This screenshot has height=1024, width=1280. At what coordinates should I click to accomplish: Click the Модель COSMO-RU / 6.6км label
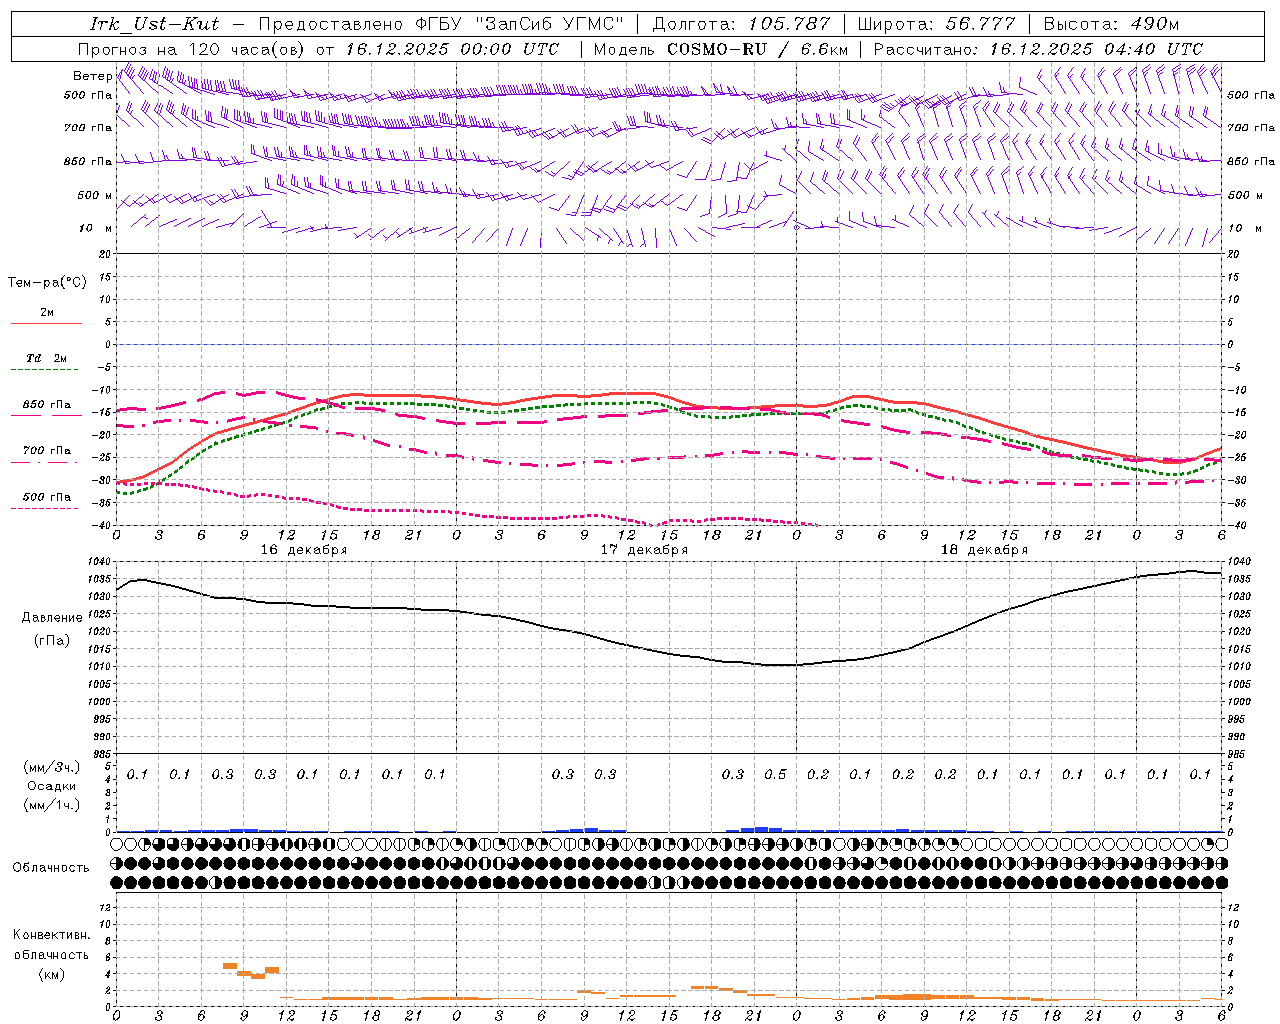(x=721, y=49)
